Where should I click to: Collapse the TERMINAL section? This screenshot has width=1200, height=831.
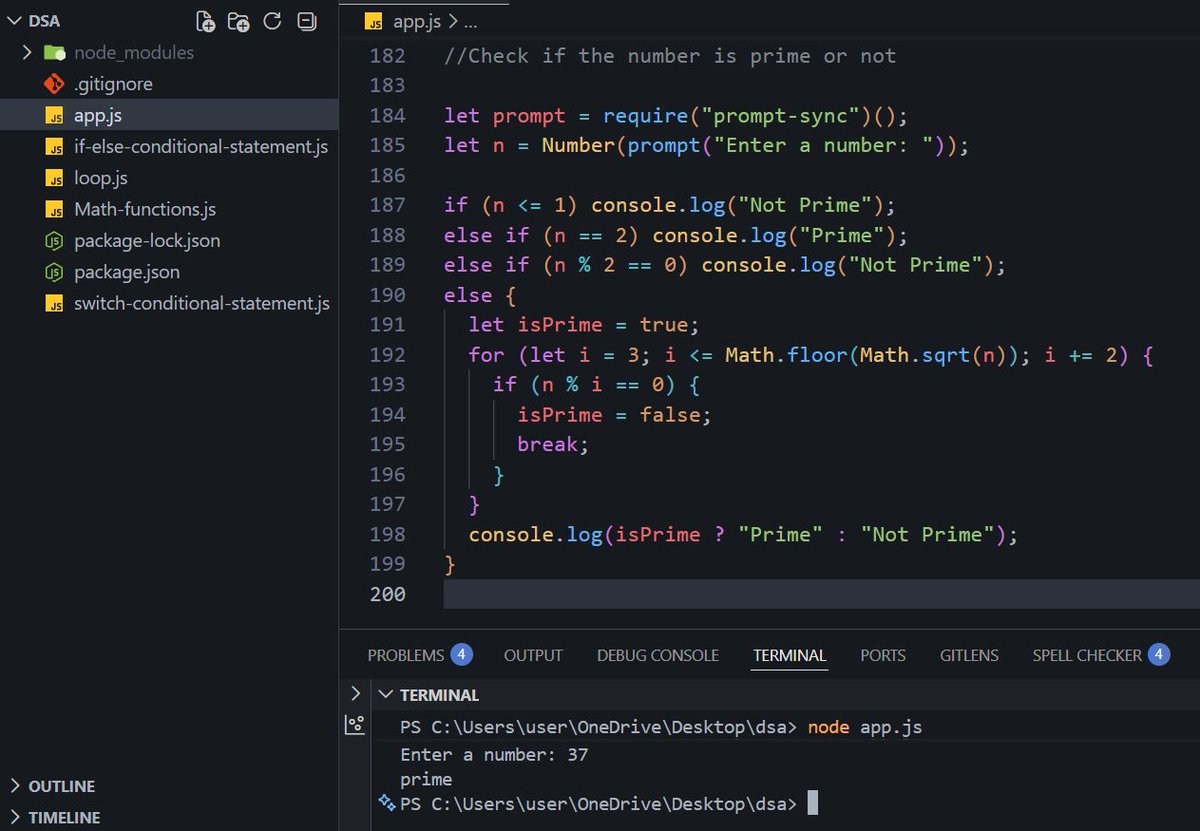(386, 694)
